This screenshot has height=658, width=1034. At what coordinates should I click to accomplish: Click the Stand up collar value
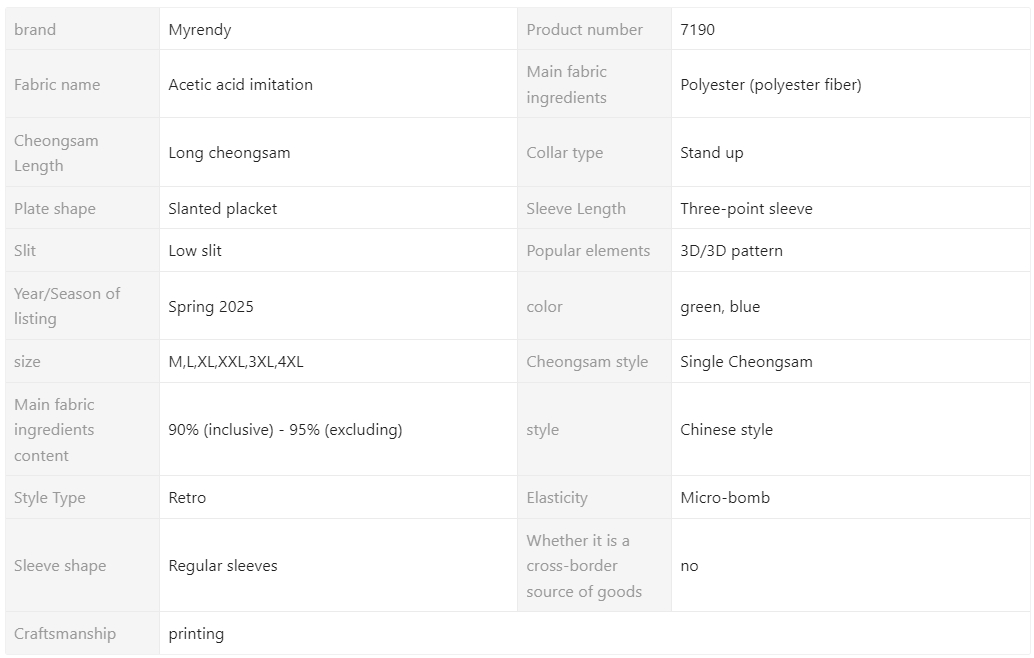tap(712, 153)
